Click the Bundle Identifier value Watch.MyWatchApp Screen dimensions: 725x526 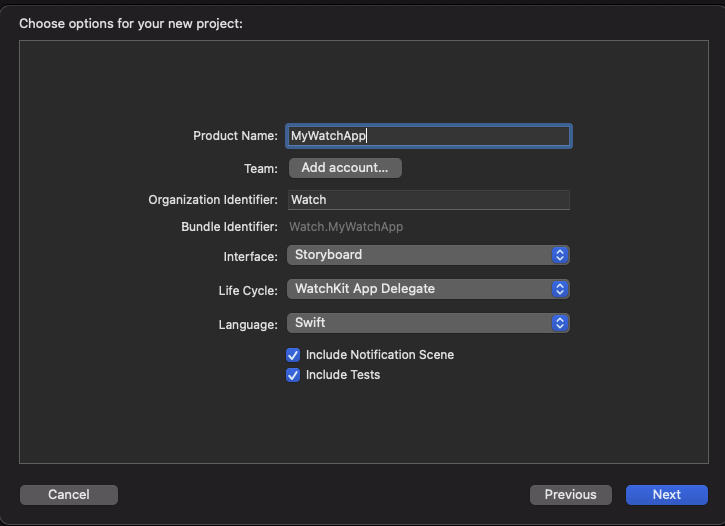pyautogui.click(x=346, y=227)
